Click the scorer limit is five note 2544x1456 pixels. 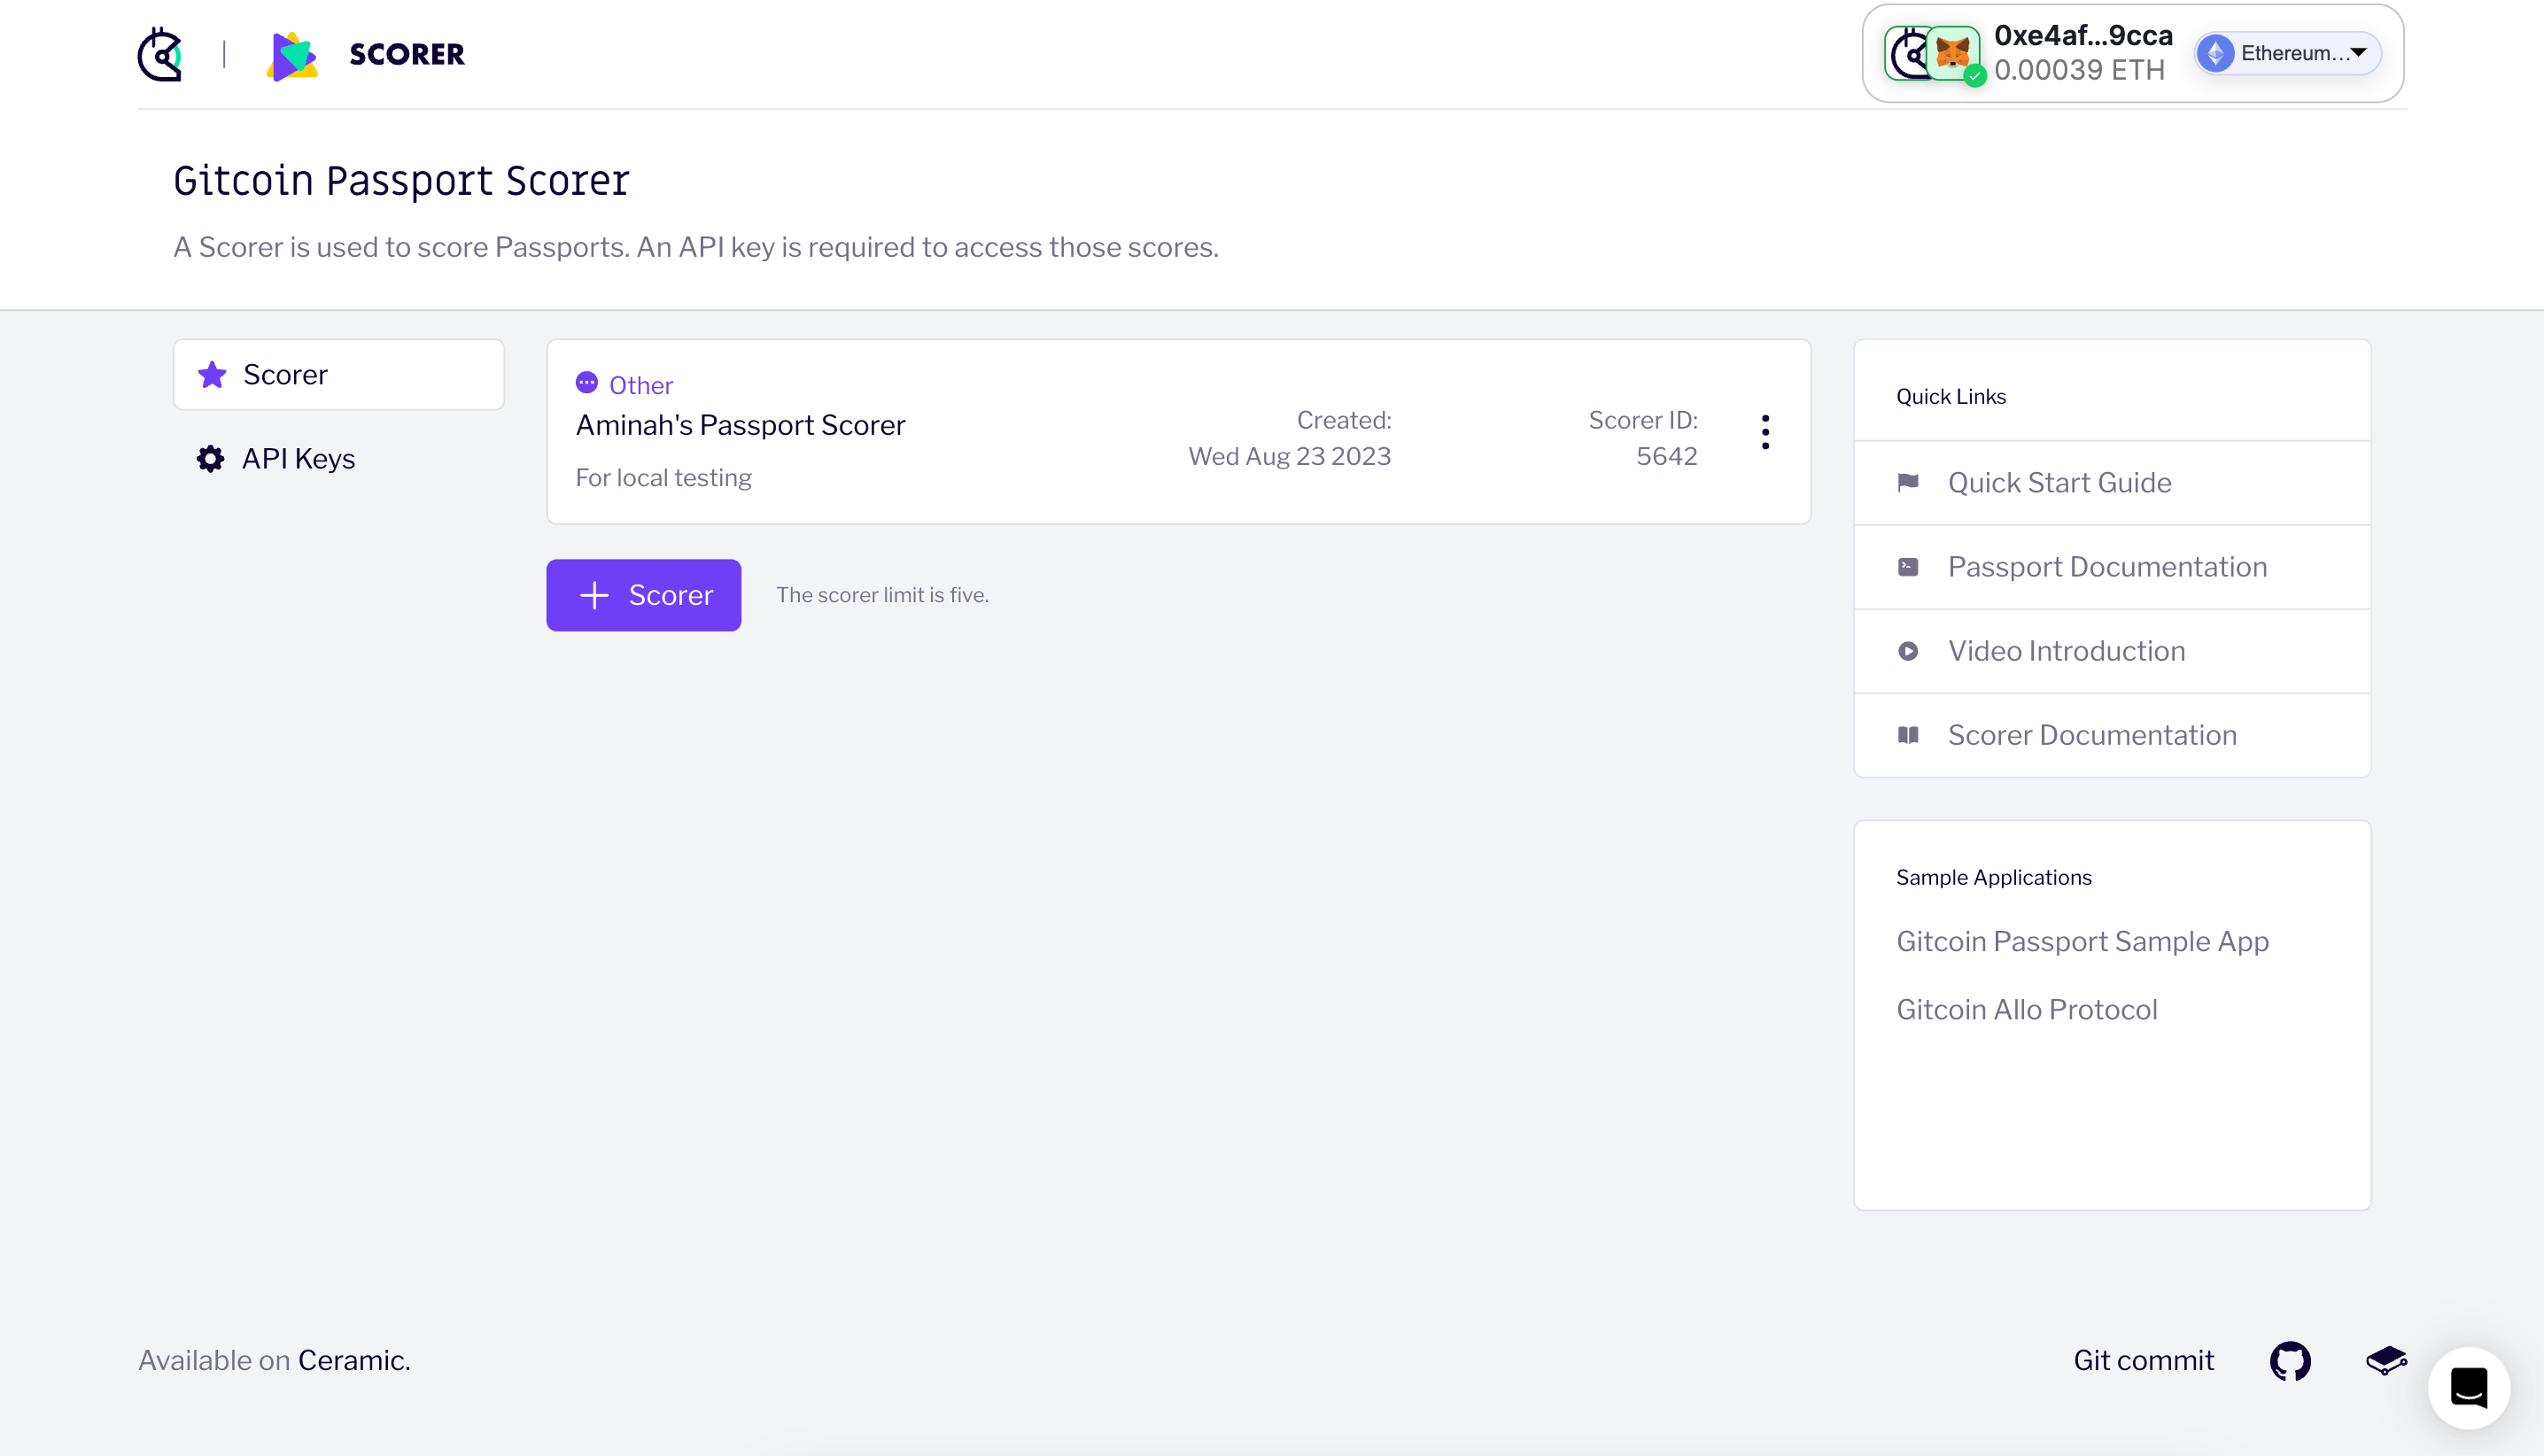click(882, 595)
